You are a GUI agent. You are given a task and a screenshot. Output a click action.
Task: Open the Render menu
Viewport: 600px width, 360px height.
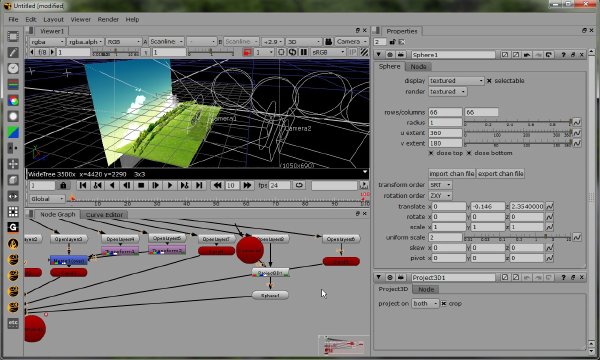[x=108, y=20]
